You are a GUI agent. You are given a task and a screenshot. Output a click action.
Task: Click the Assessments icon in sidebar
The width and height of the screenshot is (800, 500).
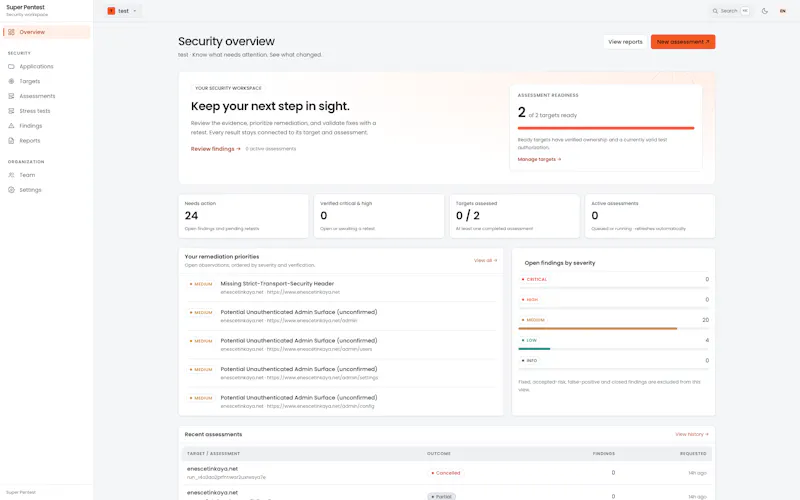[11, 96]
